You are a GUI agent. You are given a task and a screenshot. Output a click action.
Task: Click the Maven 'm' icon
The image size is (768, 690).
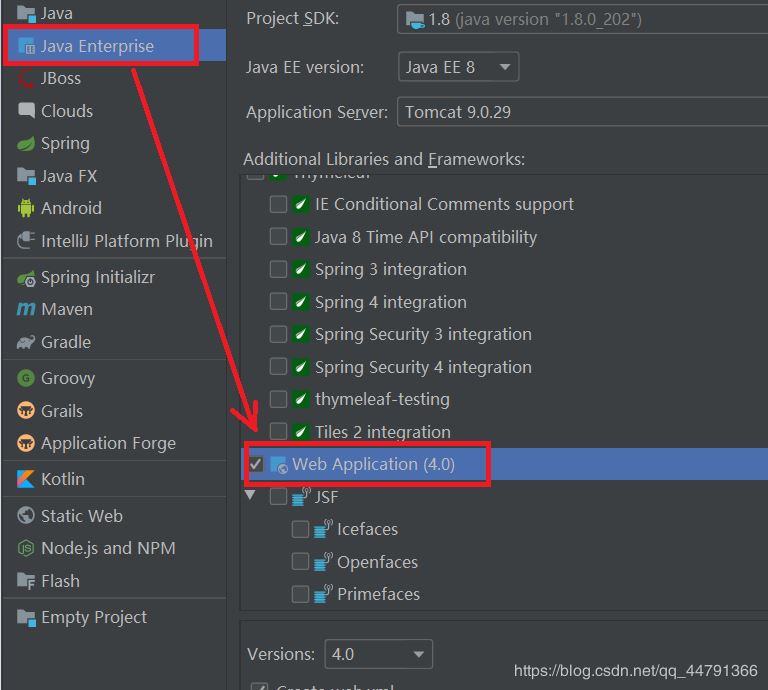point(25,310)
